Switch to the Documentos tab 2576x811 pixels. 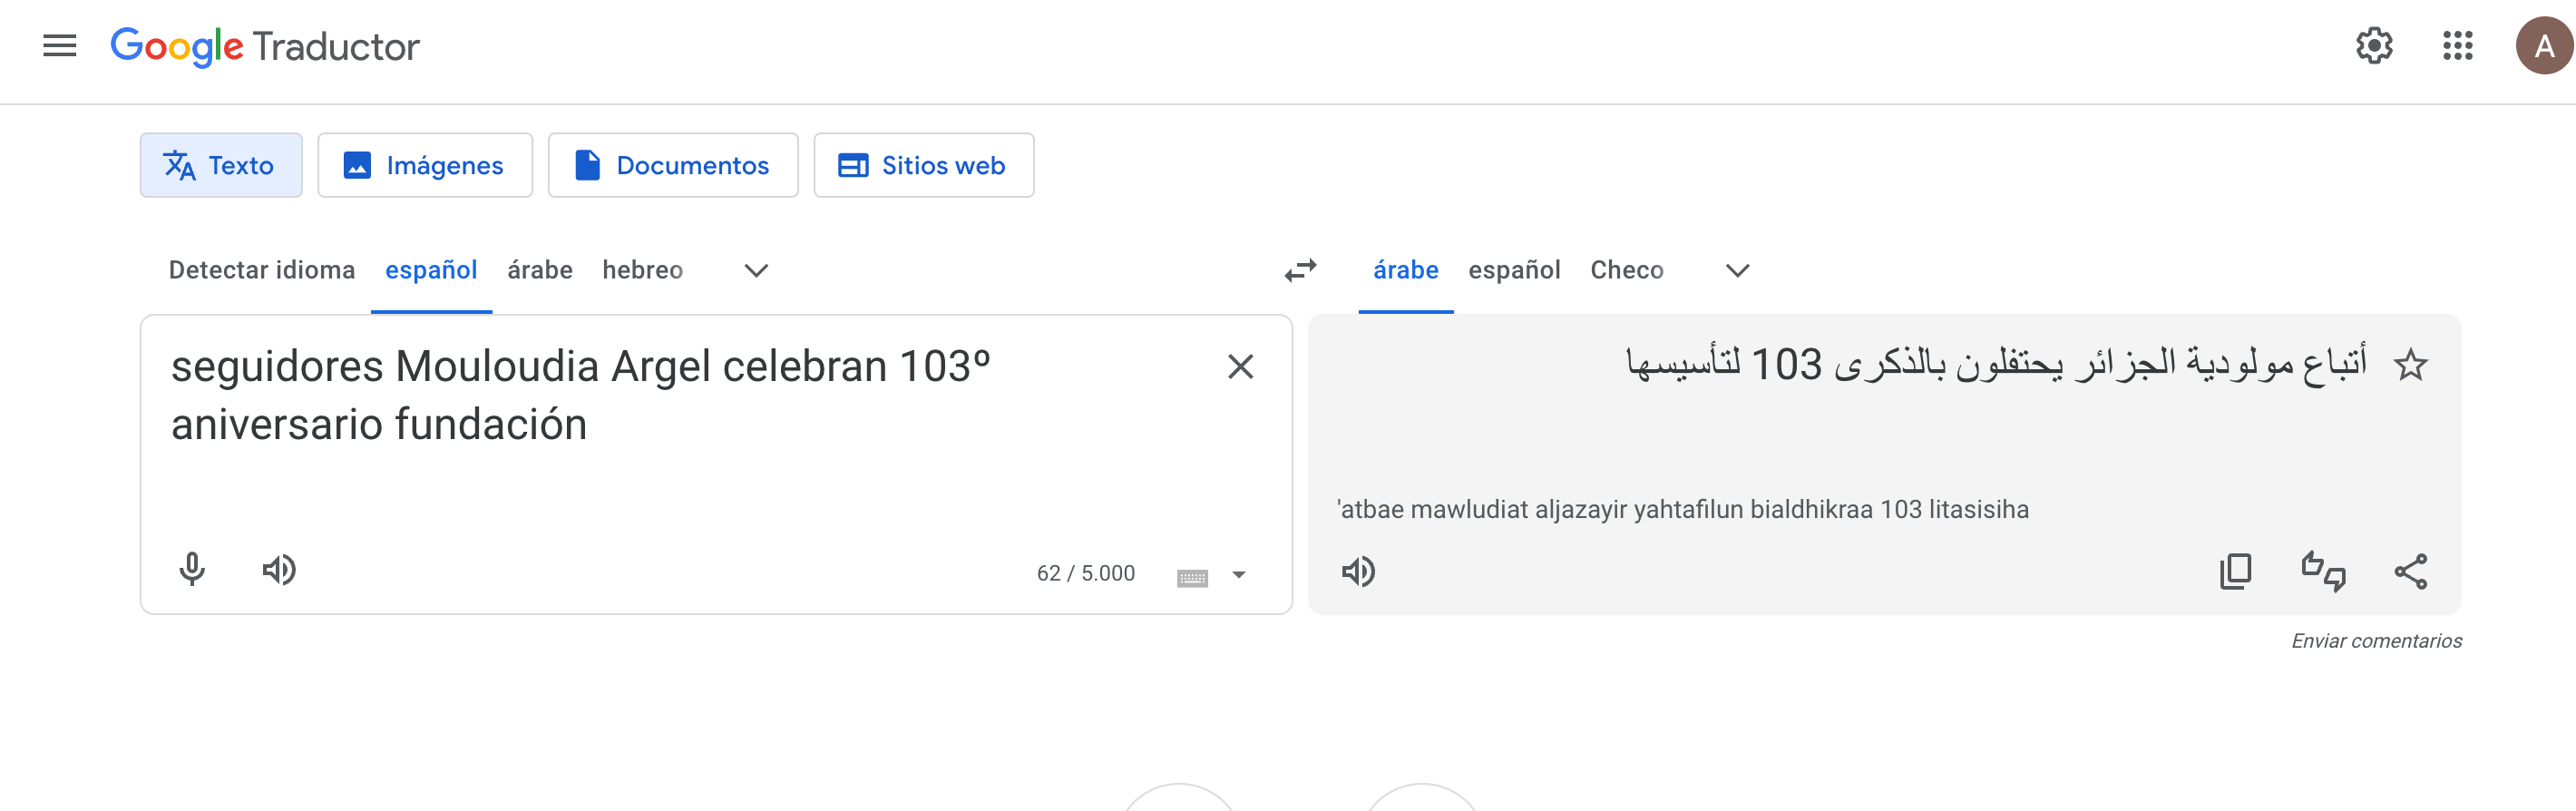673,166
